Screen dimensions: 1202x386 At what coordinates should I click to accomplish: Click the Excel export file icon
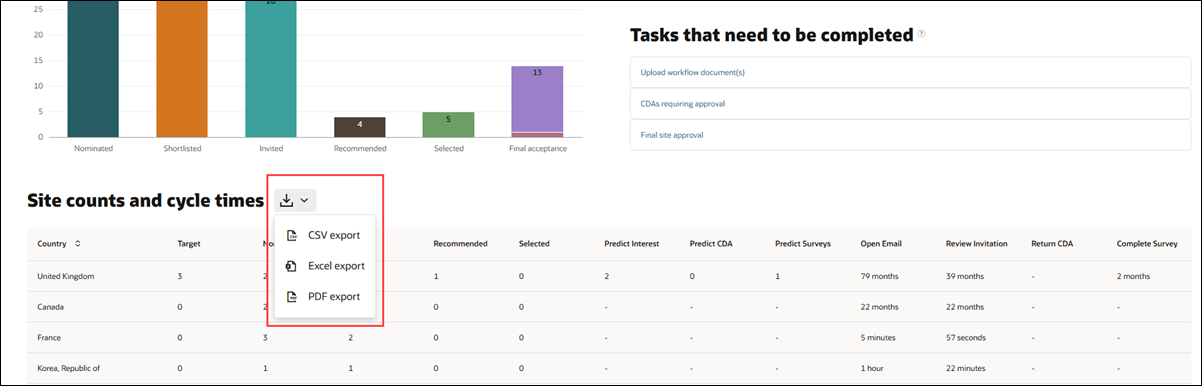[292, 266]
